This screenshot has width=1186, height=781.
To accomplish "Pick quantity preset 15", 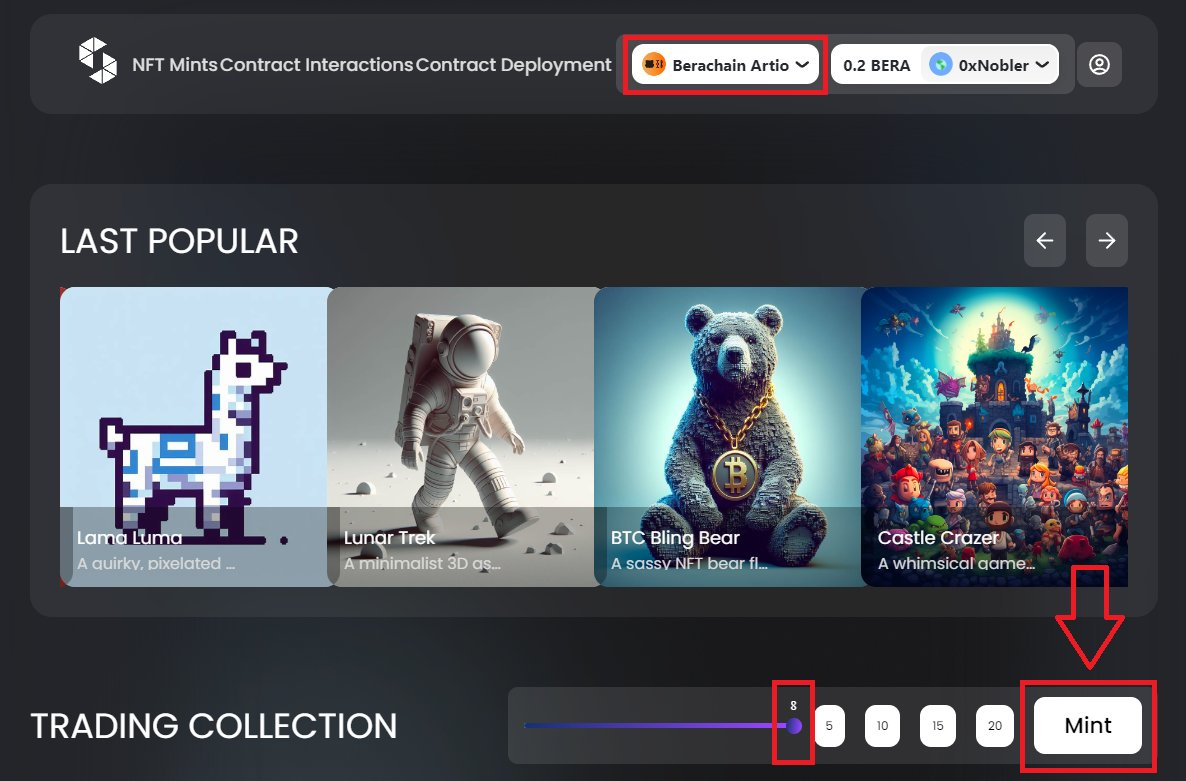I will pyautogui.click(x=937, y=726).
